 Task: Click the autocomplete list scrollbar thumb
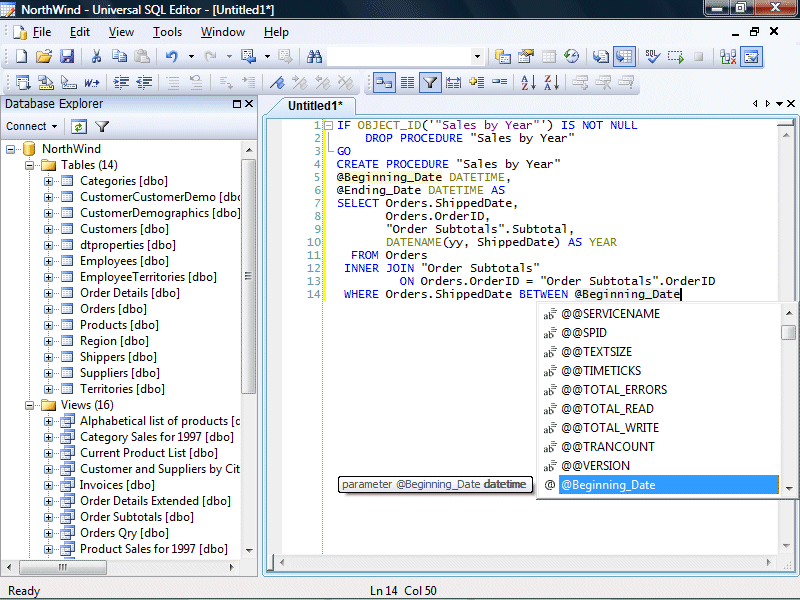[788, 332]
